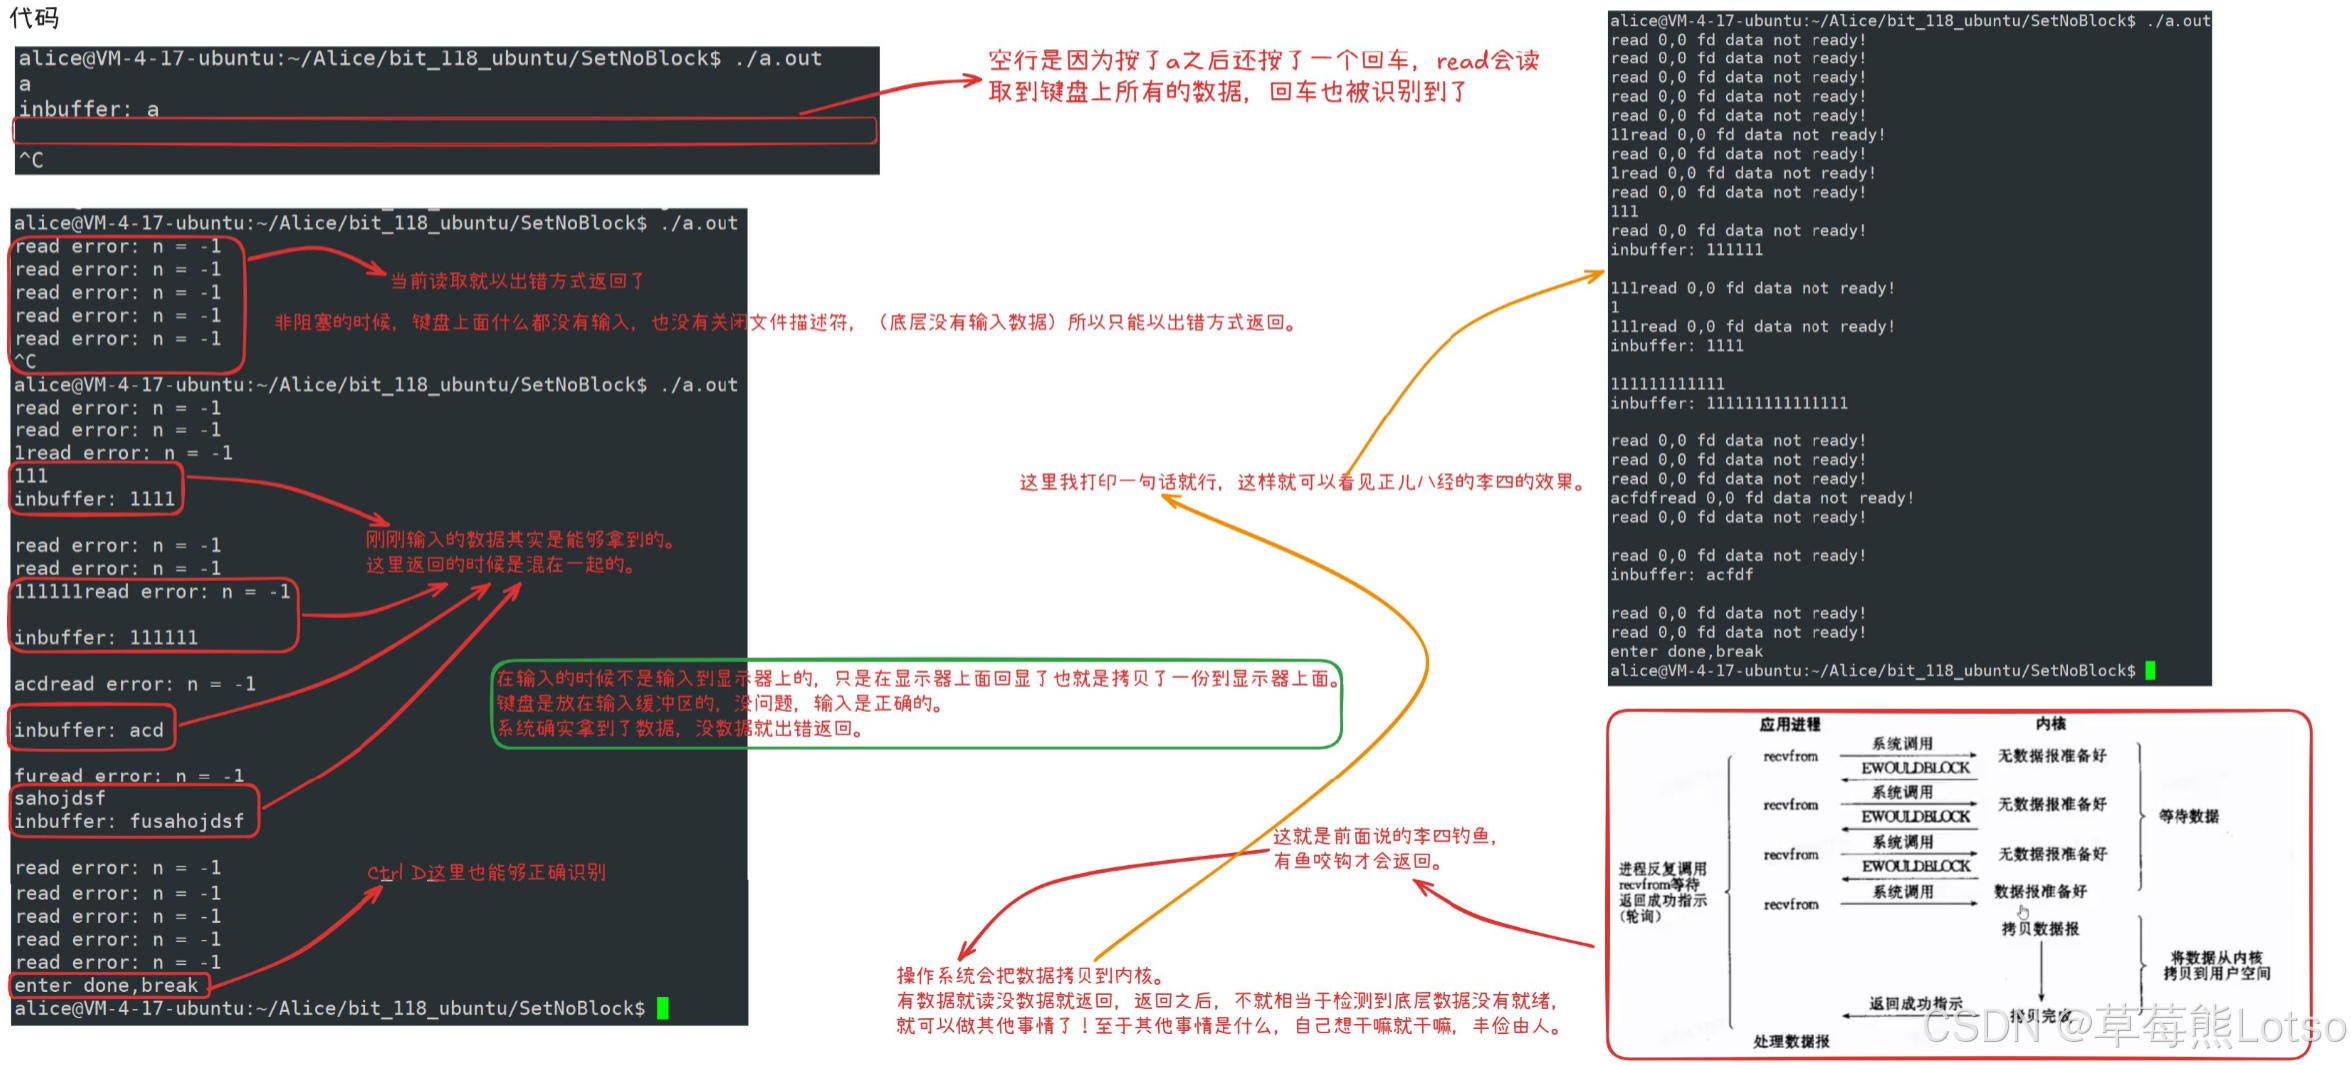Viewport: 2351px width, 1065px height.
Task: Click '111111read error: n = -1' line
Action: 152,592
